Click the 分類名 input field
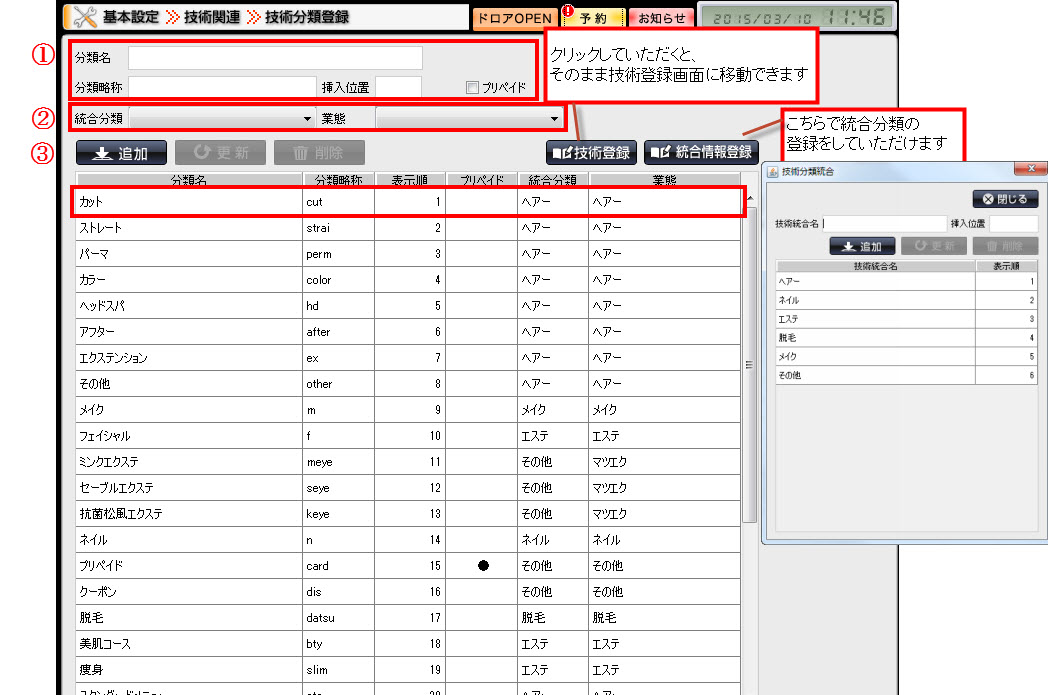Image resolution: width=1048 pixels, height=695 pixels. (275, 58)
